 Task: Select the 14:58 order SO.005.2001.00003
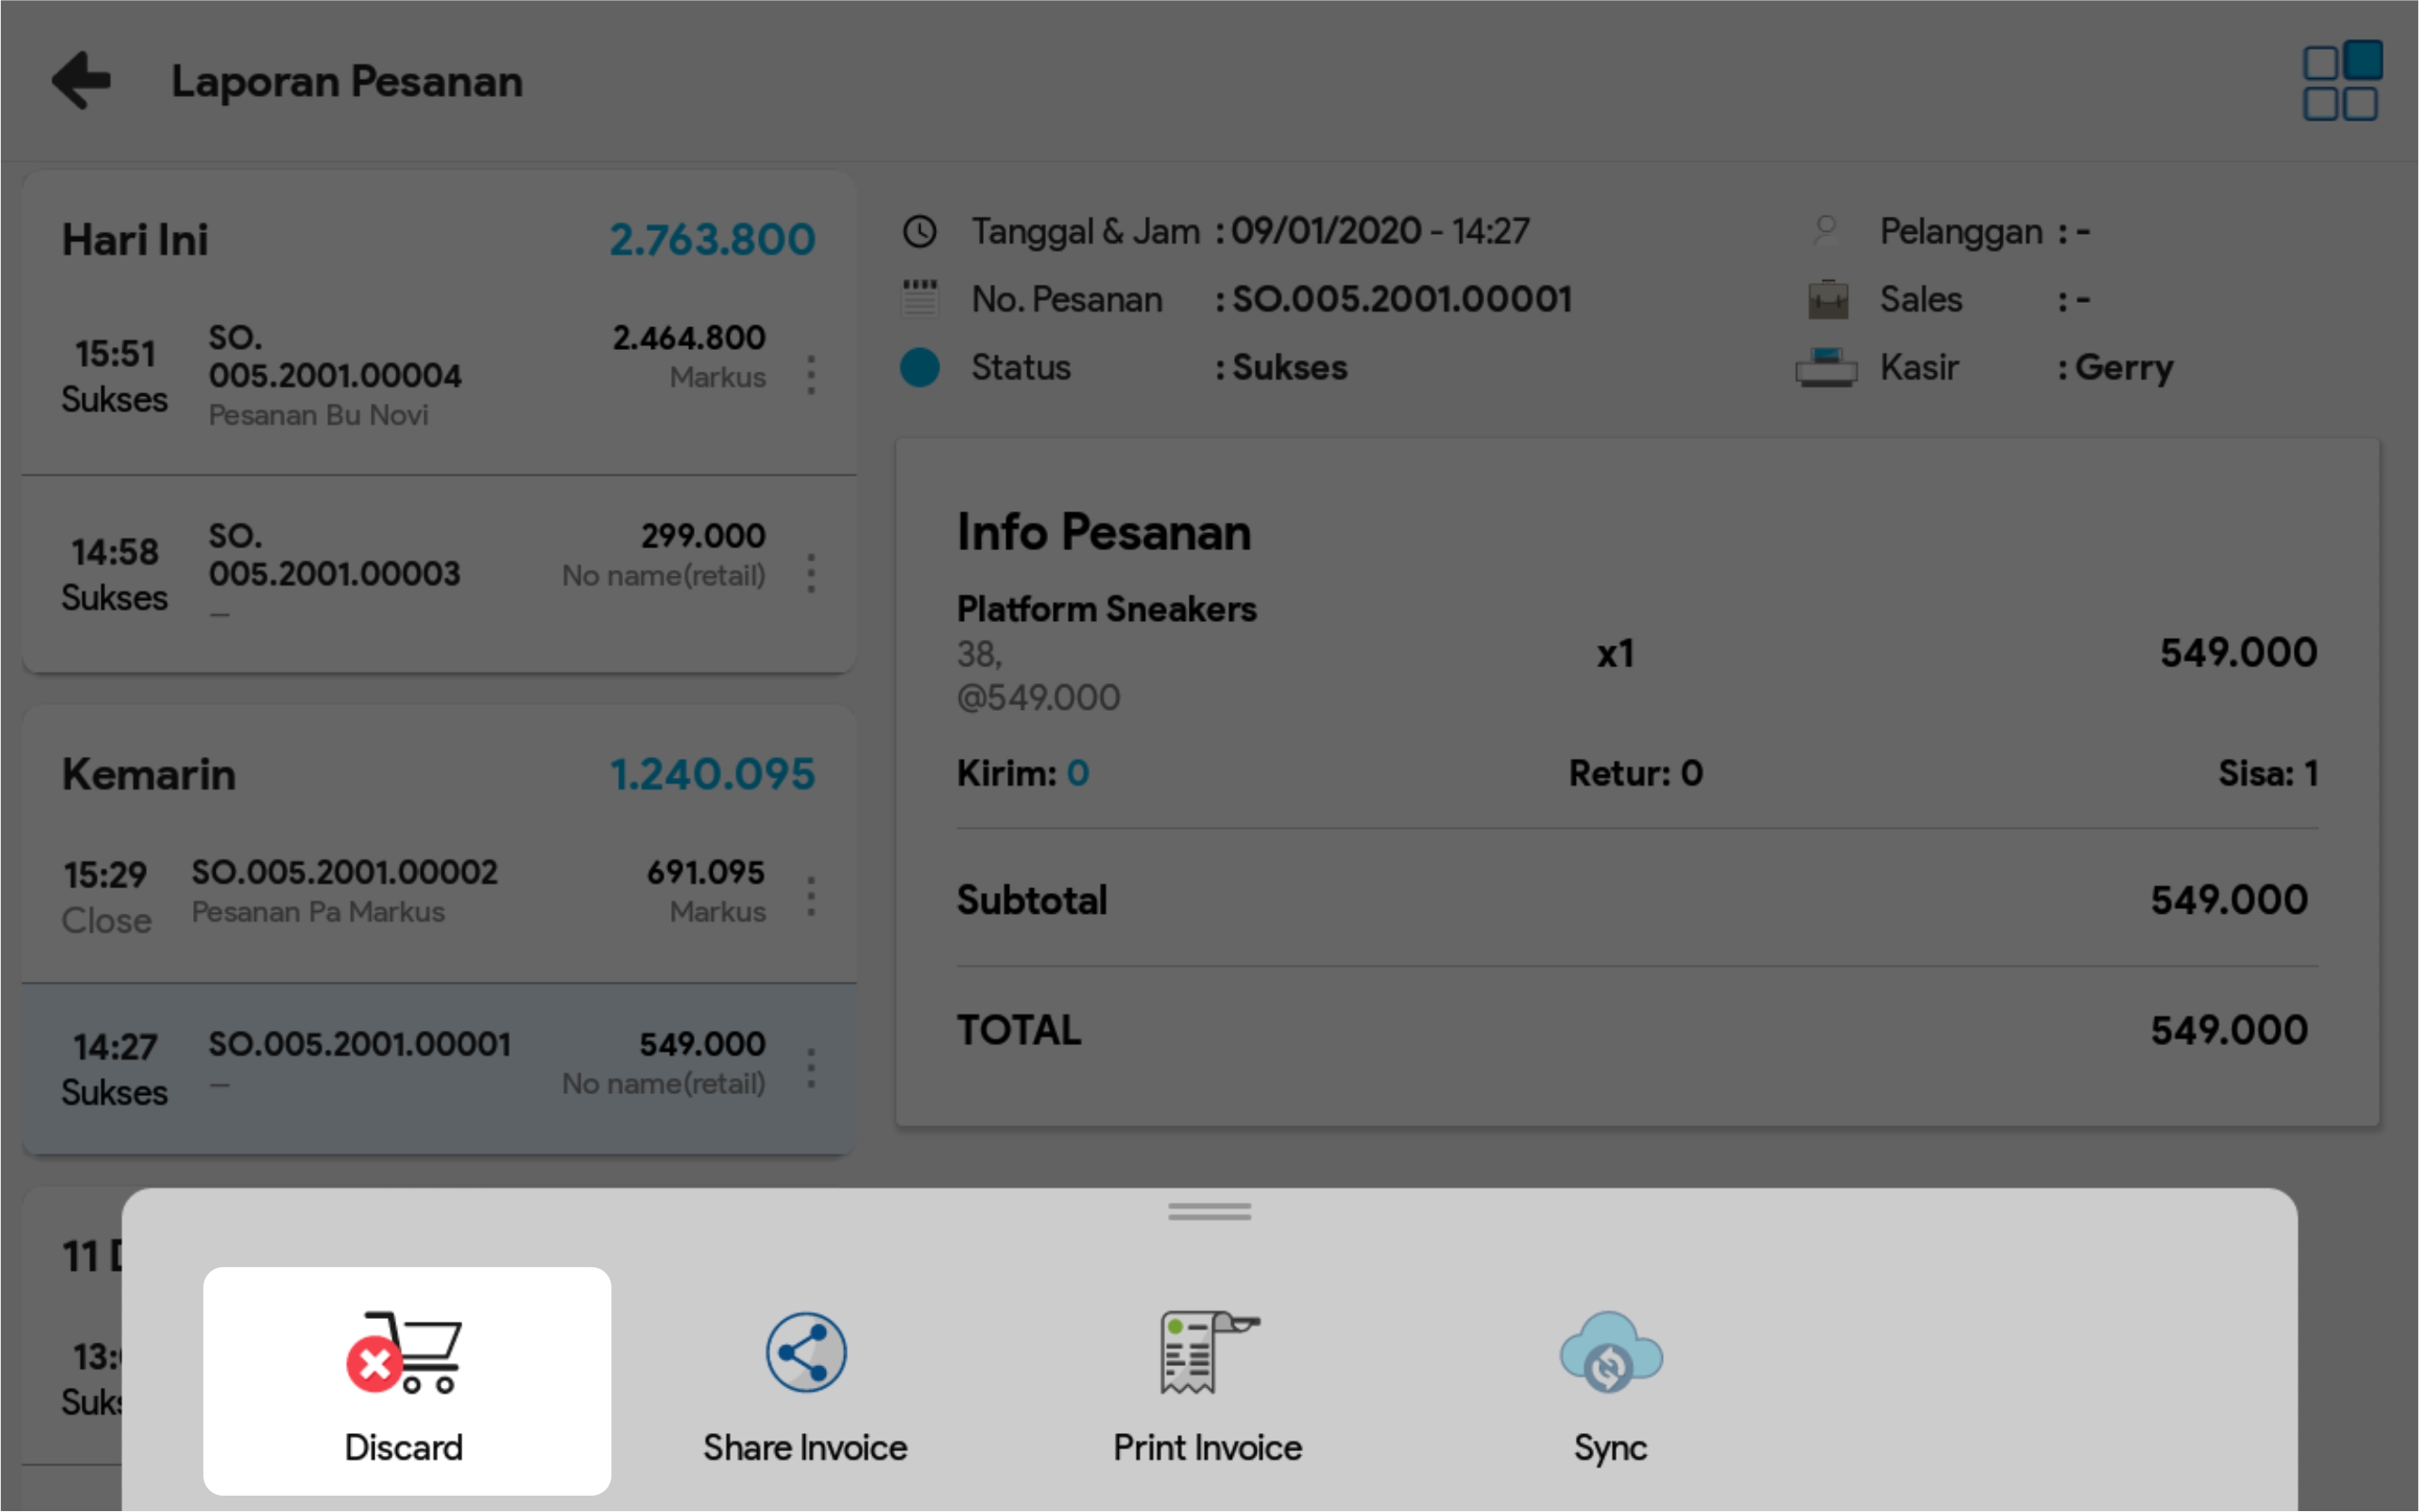(400, 574)
